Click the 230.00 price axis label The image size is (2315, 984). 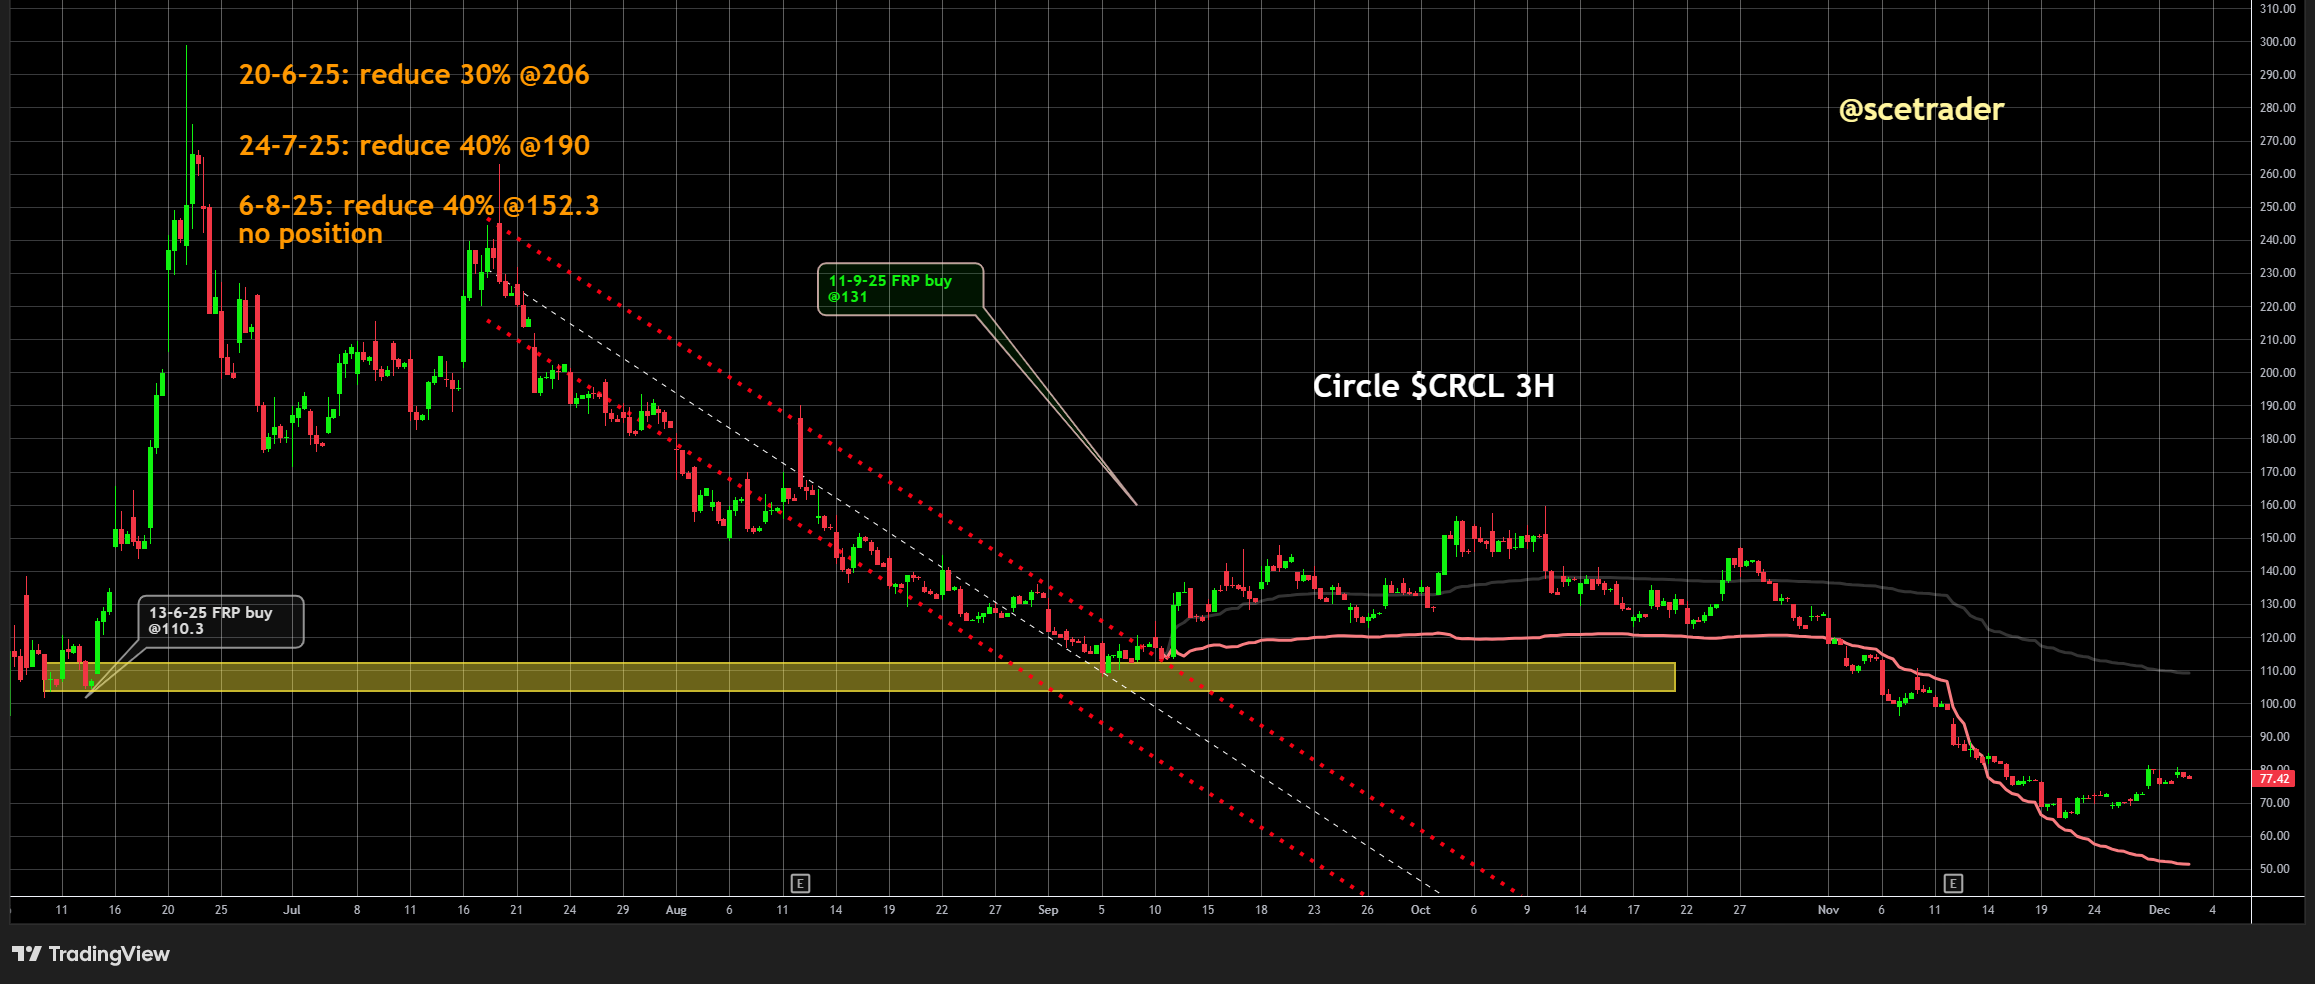[2277, 273]
